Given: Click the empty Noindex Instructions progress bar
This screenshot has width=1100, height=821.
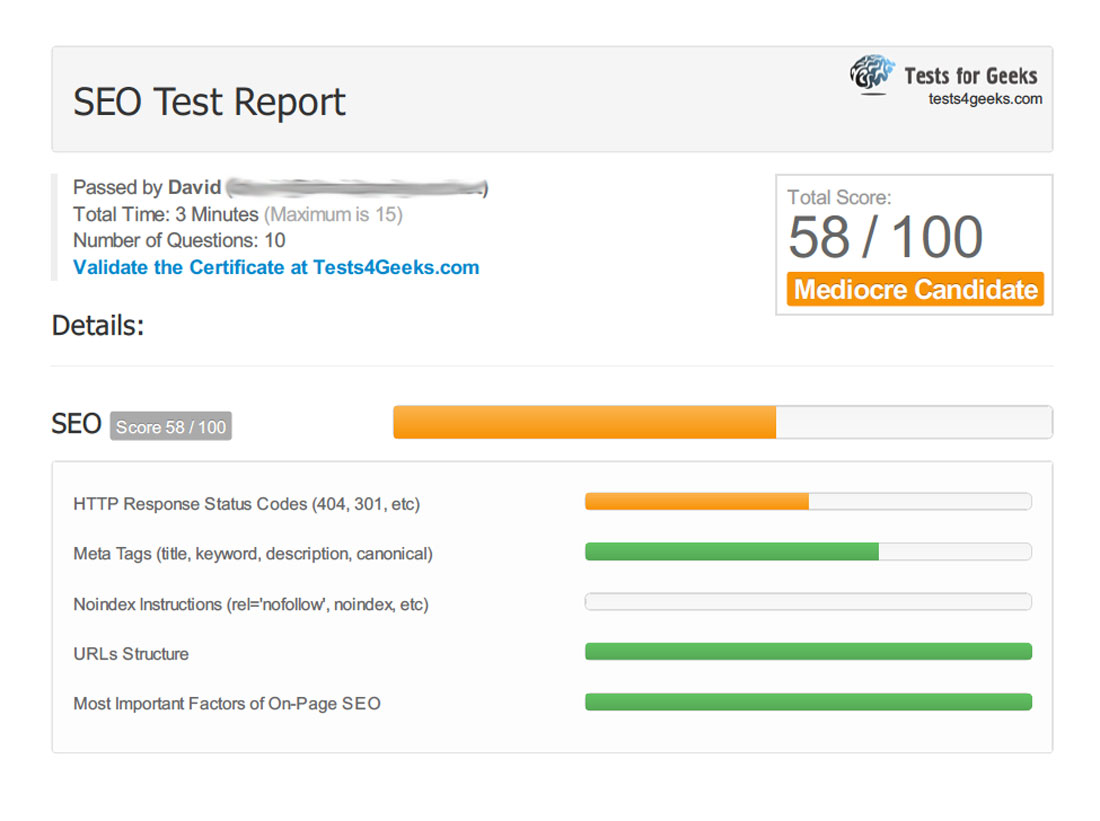Looking at the screenshot, I should pyautogui.click(x=808, y=602).
